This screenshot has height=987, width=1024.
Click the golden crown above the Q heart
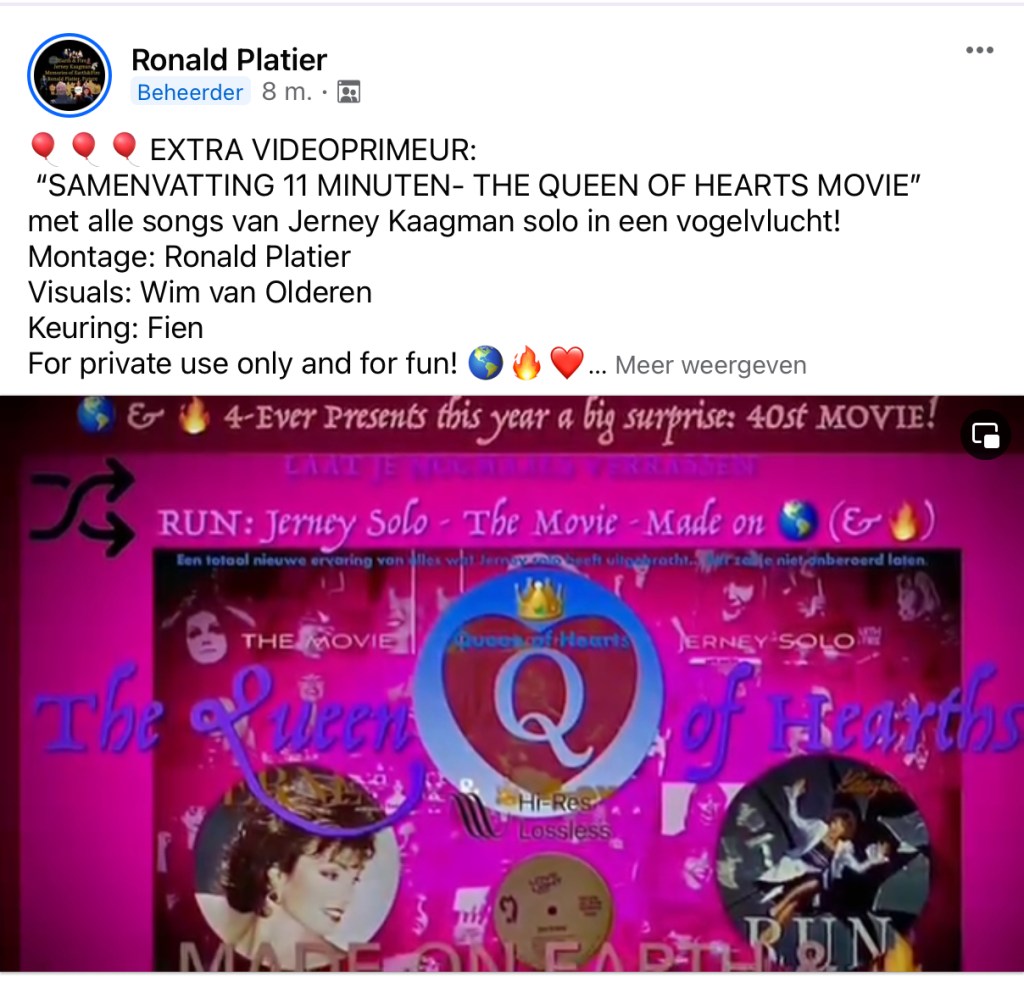539,599
